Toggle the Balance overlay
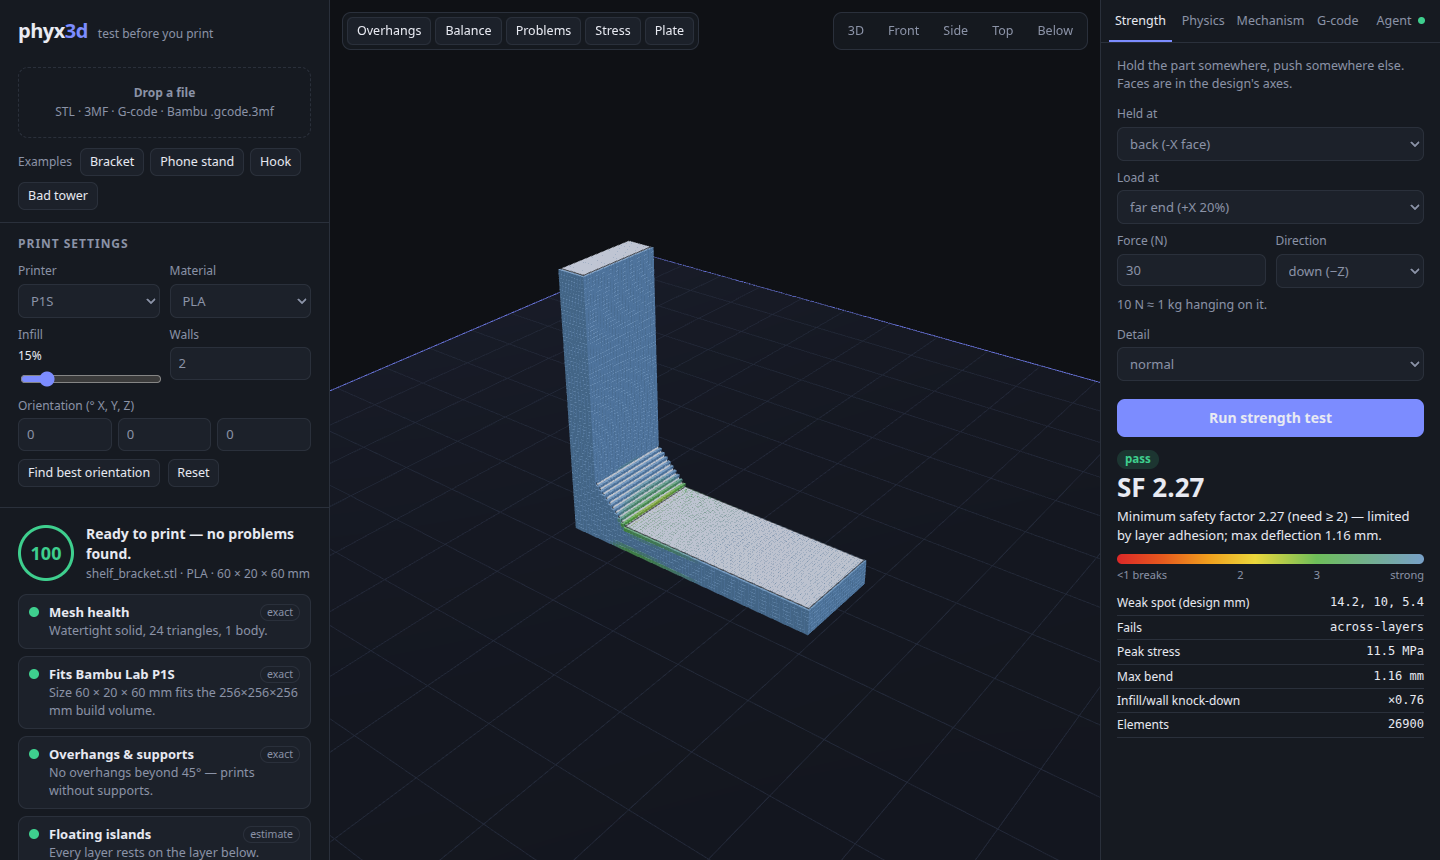Viewport: 1440px width, 860px height. coord(468,31)
